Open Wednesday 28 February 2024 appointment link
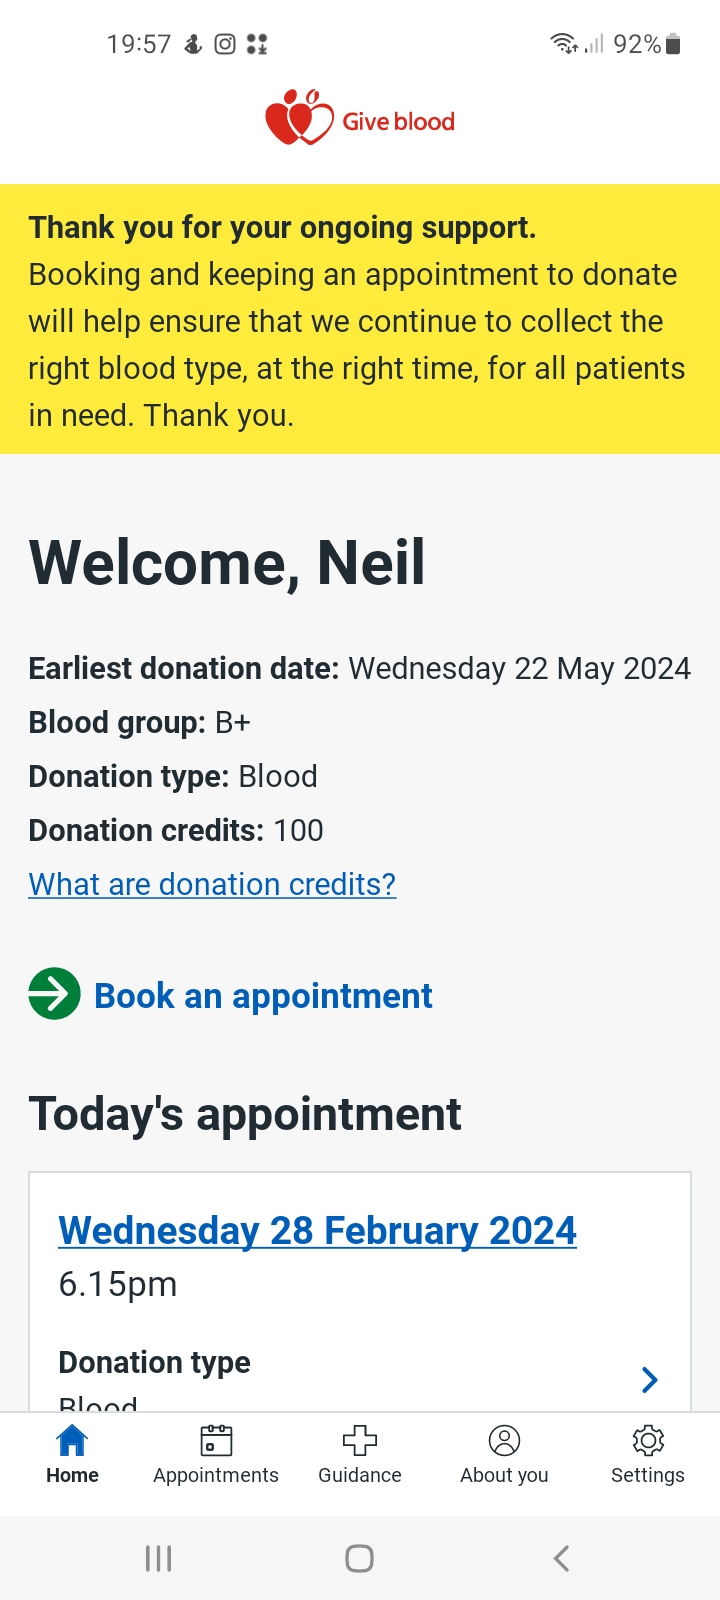 click(317, 1231)
